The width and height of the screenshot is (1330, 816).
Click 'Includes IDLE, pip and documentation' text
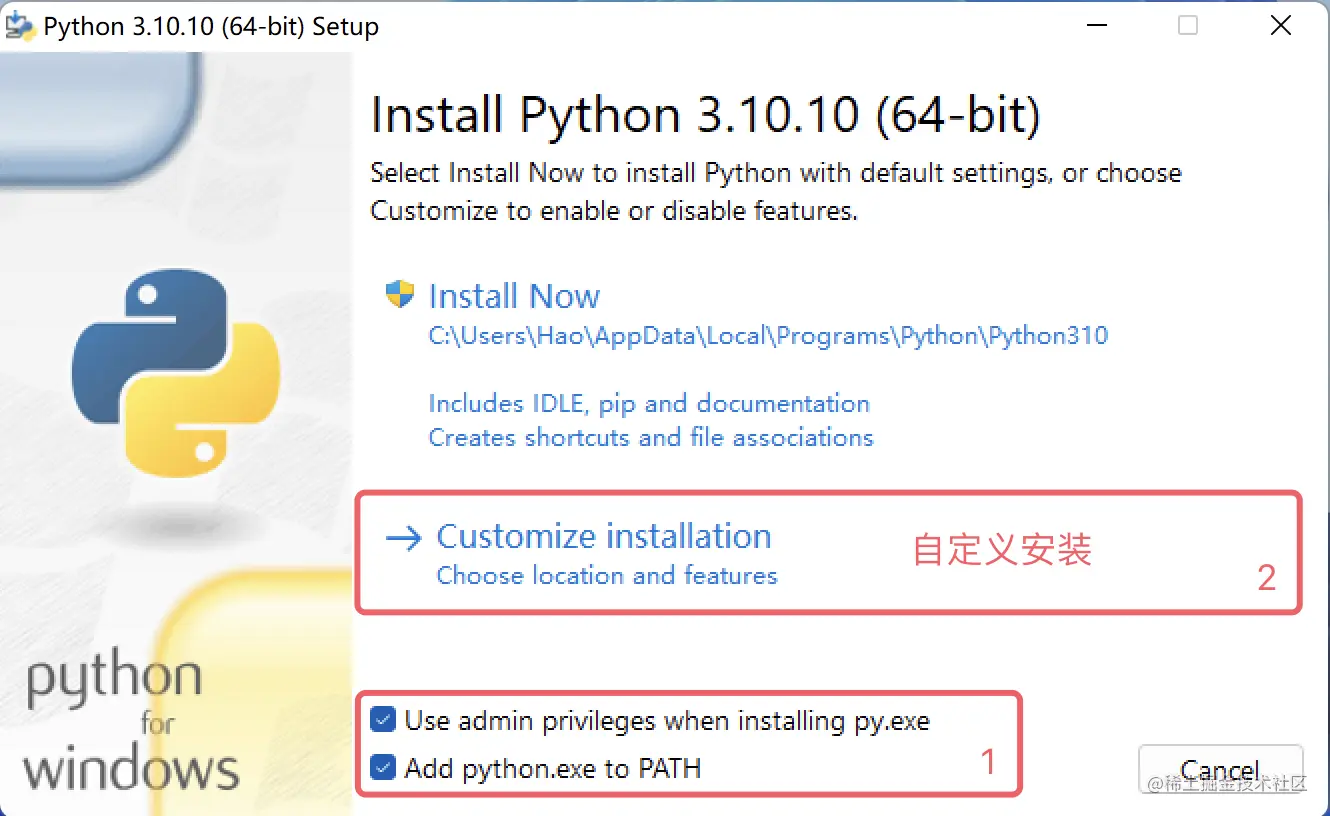[648, 403]
